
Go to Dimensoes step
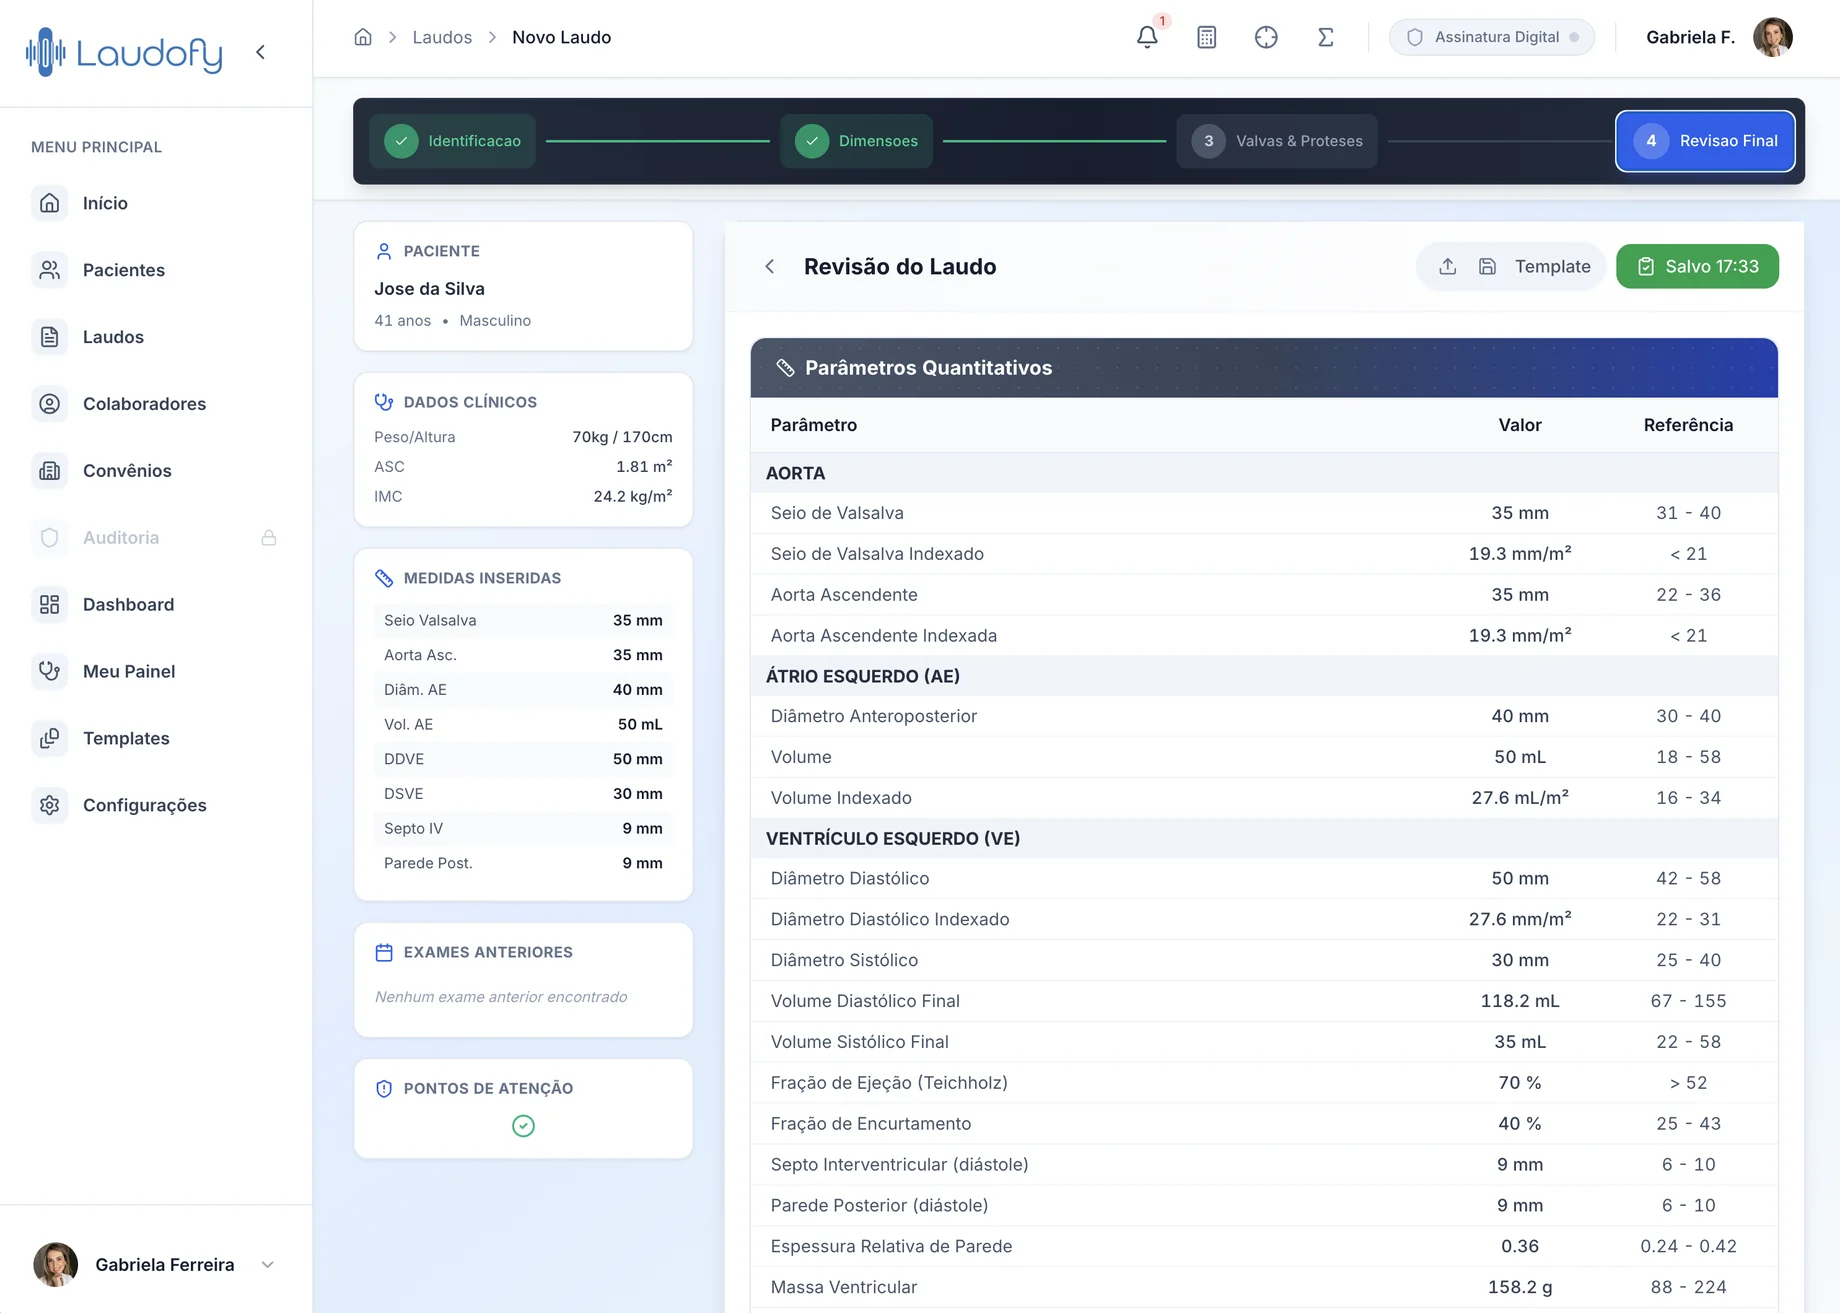(856, 141)
